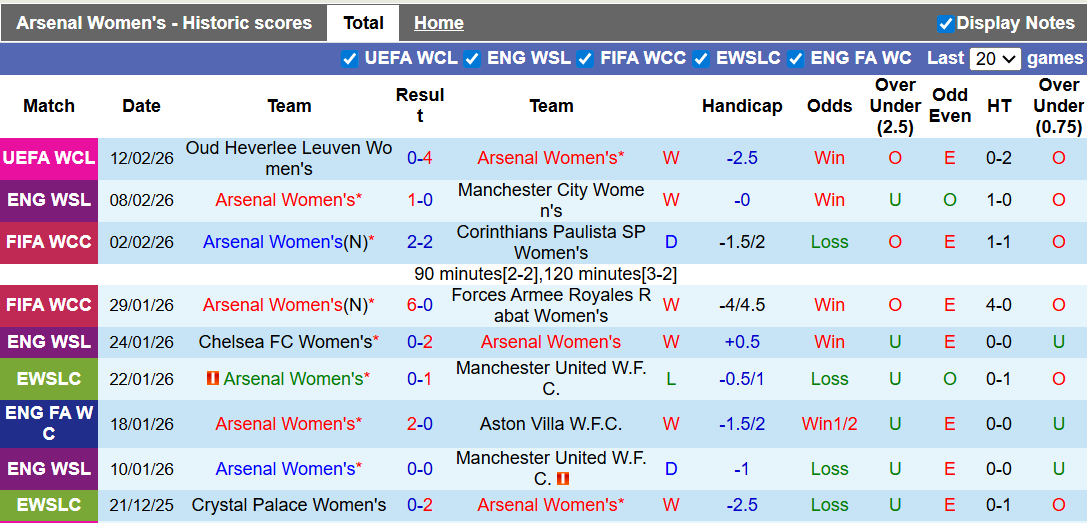The height and width of the screenshot is (523, 1087).
Task: Click the dark blue ENG FA WC league badge
Action: (x=49, y=424)
